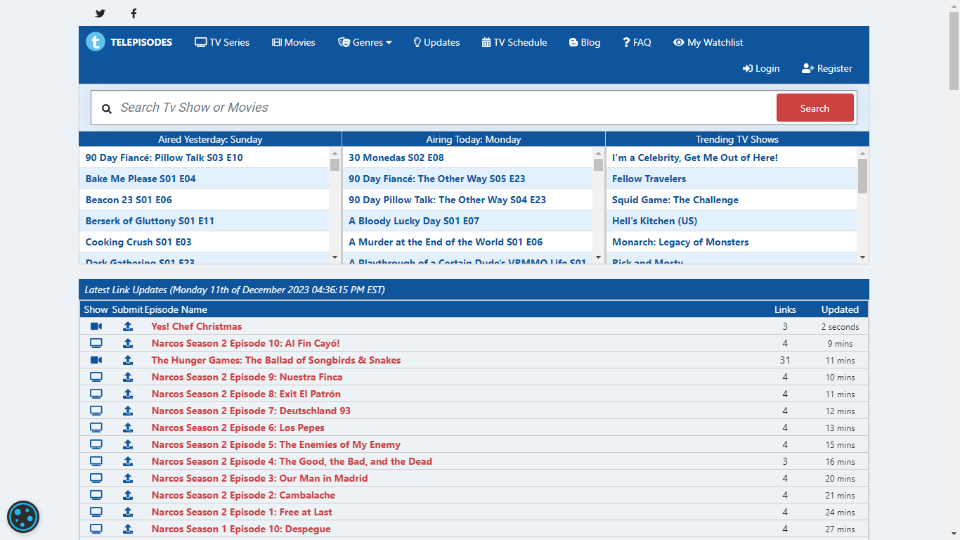Open the Twitter social icon
Viewport: 960px width, 540px height.
point(100,13)
